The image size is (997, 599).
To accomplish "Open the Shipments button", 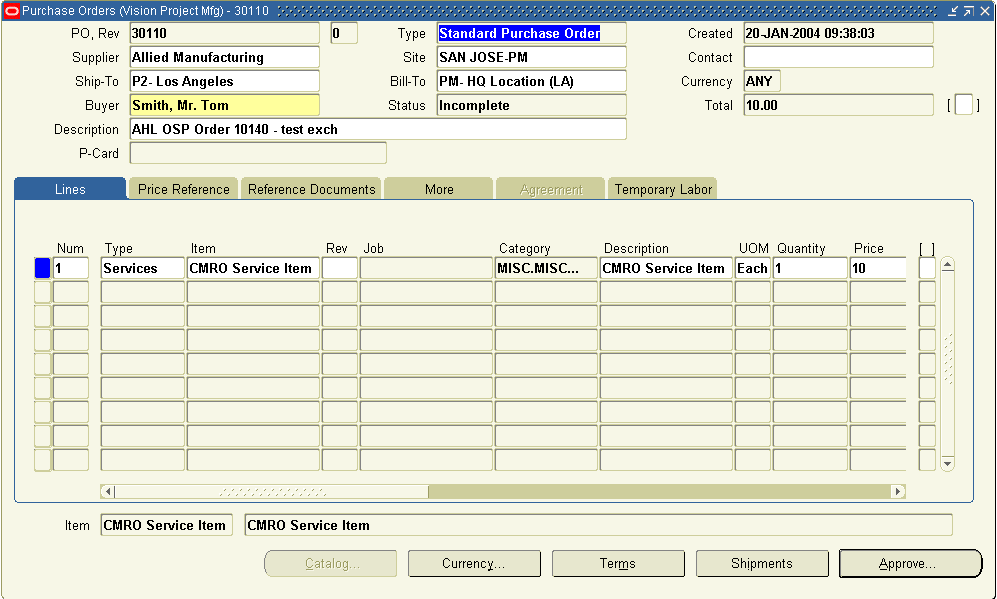I will click(762, 563).
